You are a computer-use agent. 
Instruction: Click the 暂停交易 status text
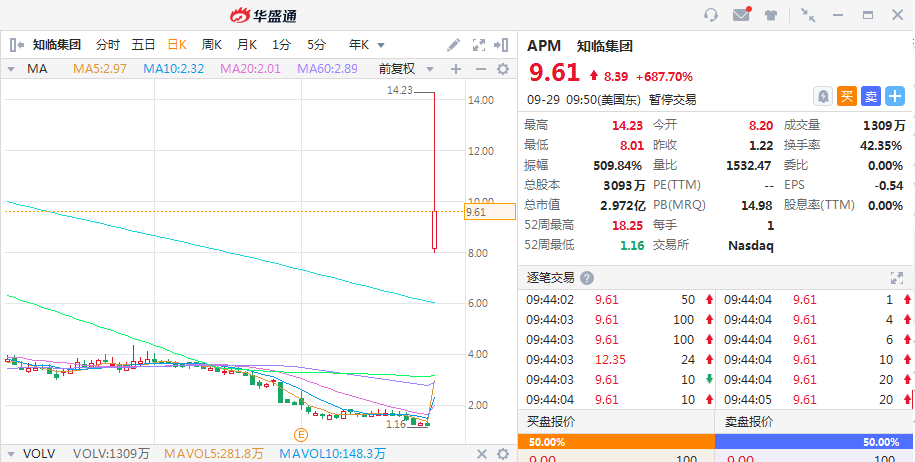click(673, 100)
